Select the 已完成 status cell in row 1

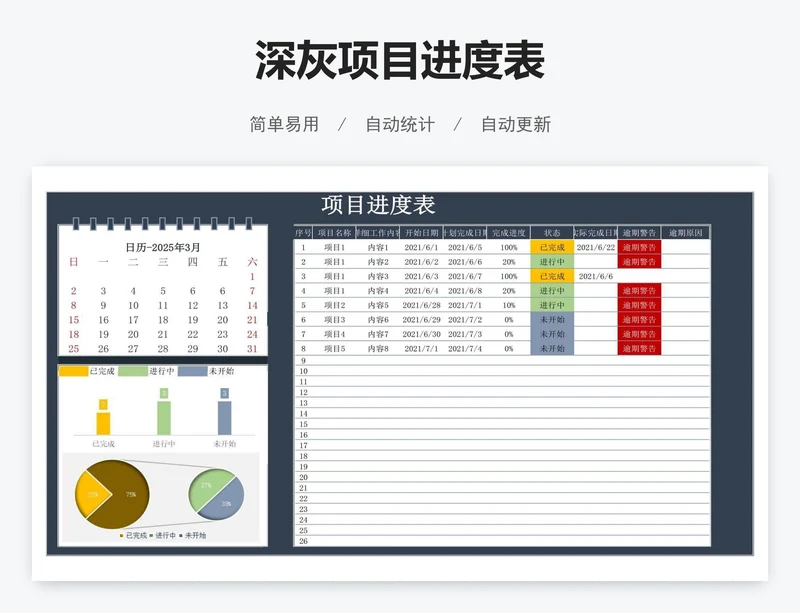[552, 248]
